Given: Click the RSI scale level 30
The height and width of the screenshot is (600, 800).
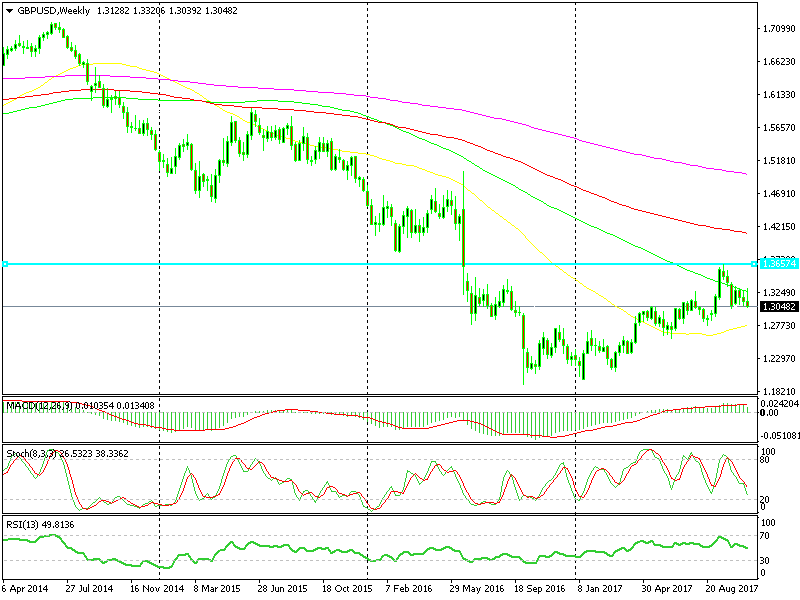Looking at the screenshot, I should tap(765, 560).
